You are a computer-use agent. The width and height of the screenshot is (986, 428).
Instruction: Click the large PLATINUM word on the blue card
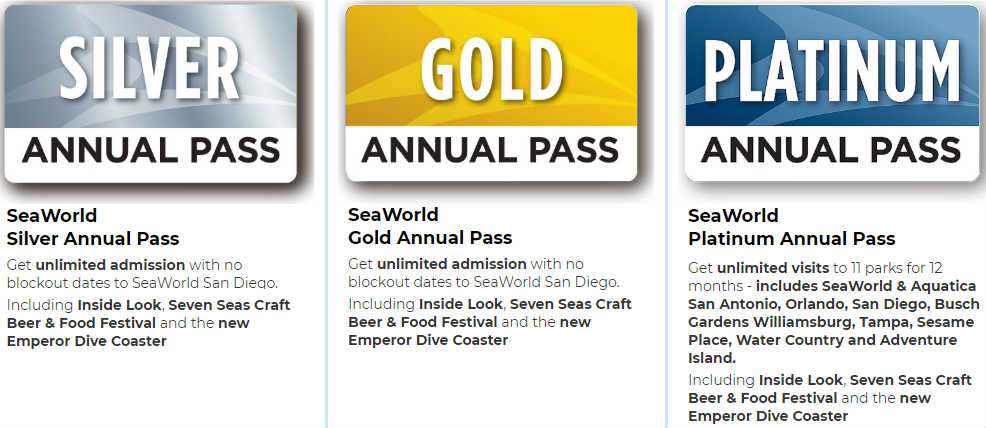coord(832,70)
